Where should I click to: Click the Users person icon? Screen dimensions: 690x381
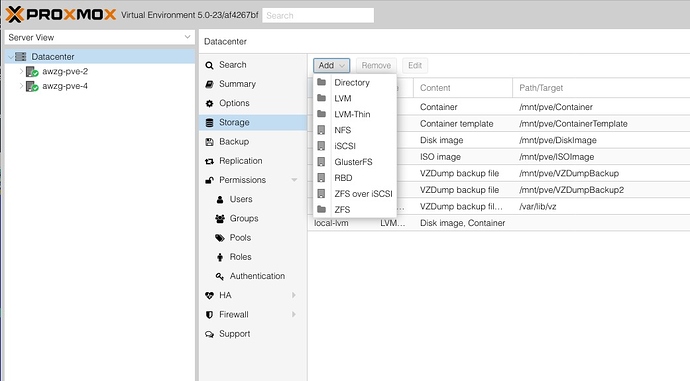(220, 200)
